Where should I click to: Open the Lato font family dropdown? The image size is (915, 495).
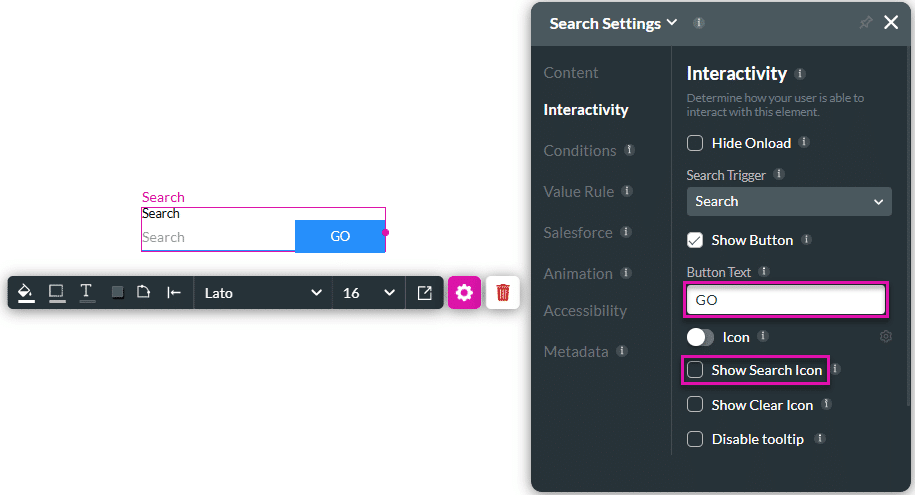tap(263, 292)
